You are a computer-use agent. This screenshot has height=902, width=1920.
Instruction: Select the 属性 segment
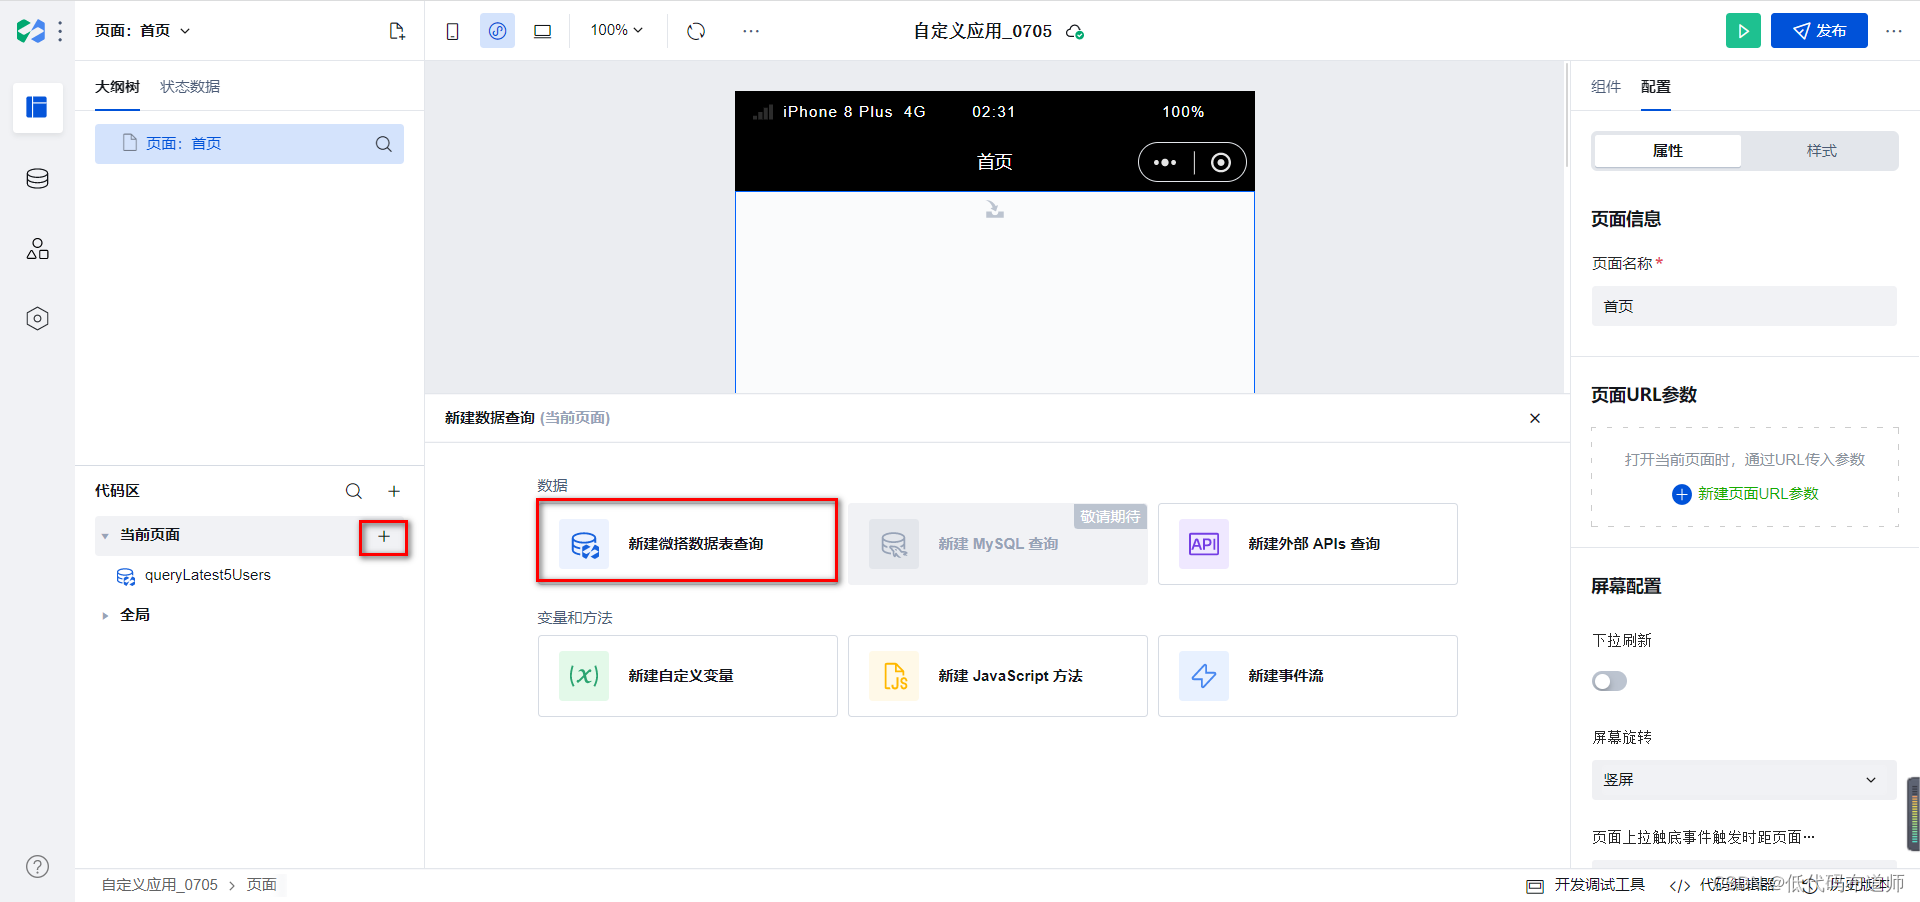point(1667,151)
